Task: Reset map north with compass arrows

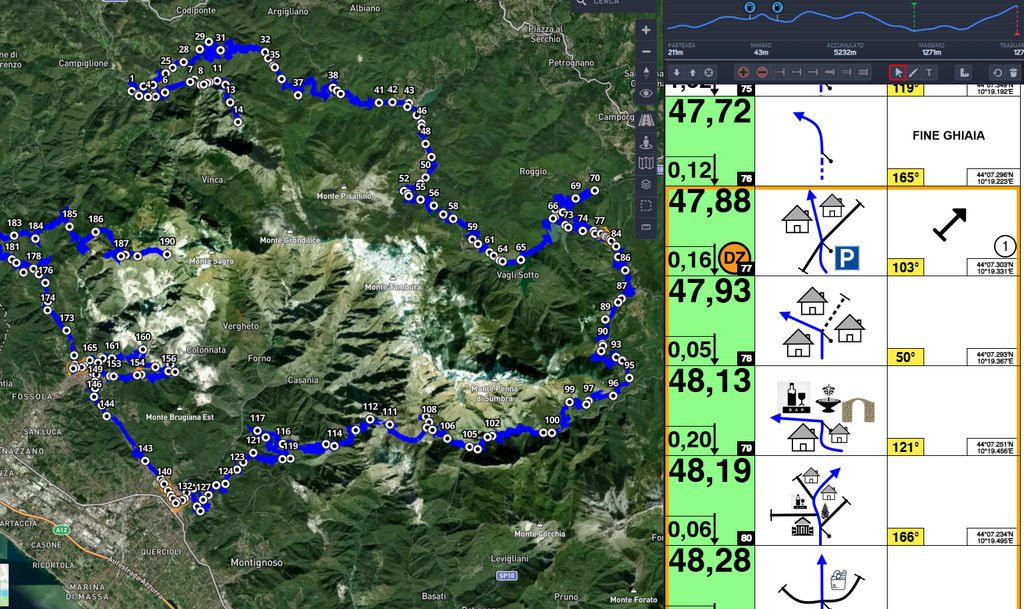Action: (x=646, y=72)
